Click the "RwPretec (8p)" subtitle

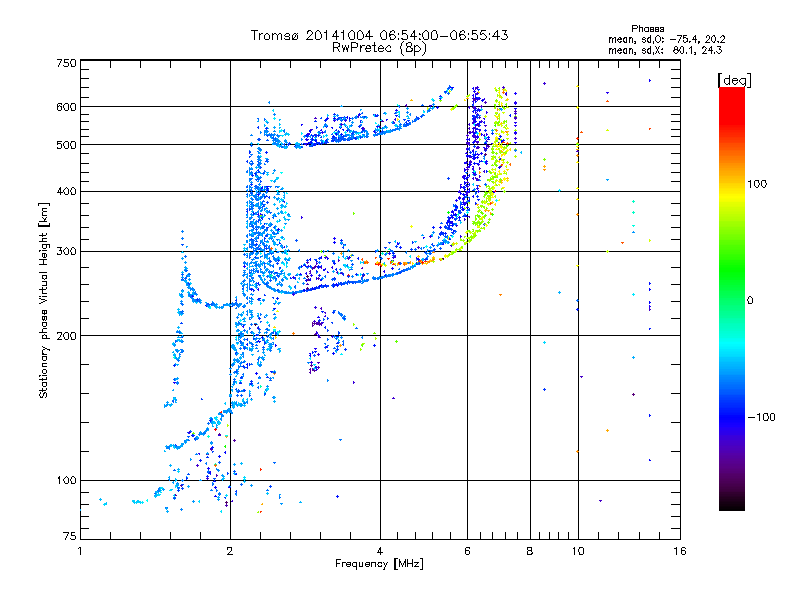coord(379,48)
